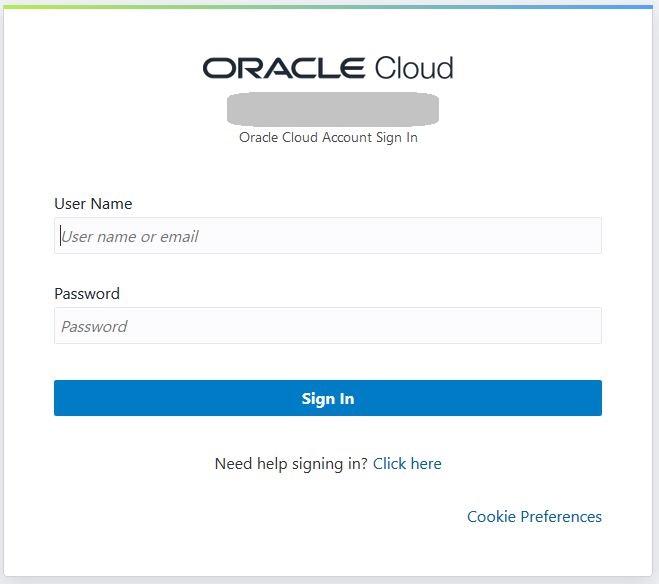
Task: Open the Click here help link
Action: point(407,463)
